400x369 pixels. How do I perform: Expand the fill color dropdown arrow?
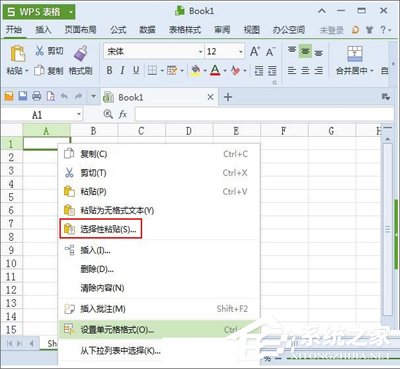click(x=205, y=71)
